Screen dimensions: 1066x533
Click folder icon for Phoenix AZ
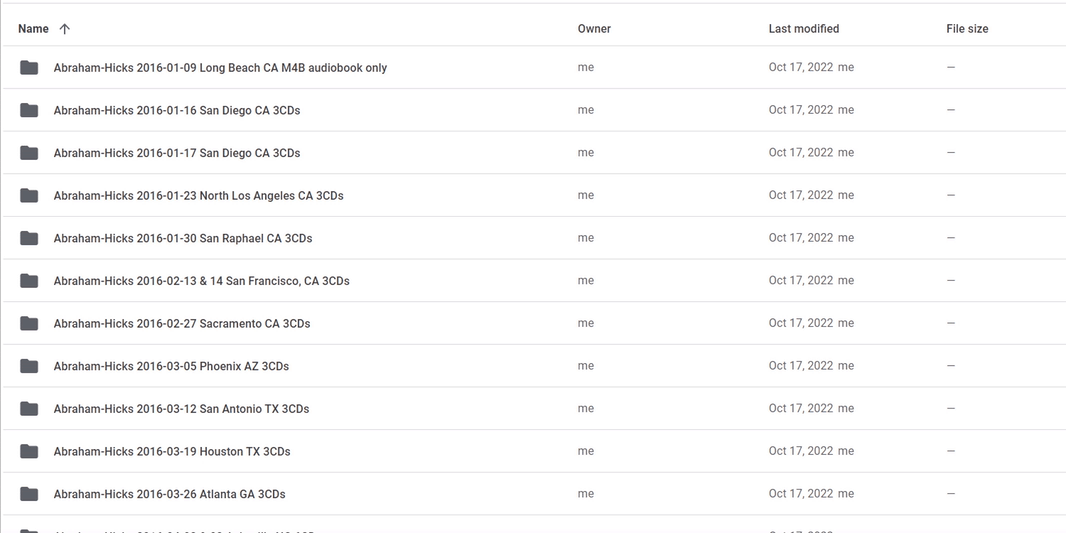[x=29, y=366]
